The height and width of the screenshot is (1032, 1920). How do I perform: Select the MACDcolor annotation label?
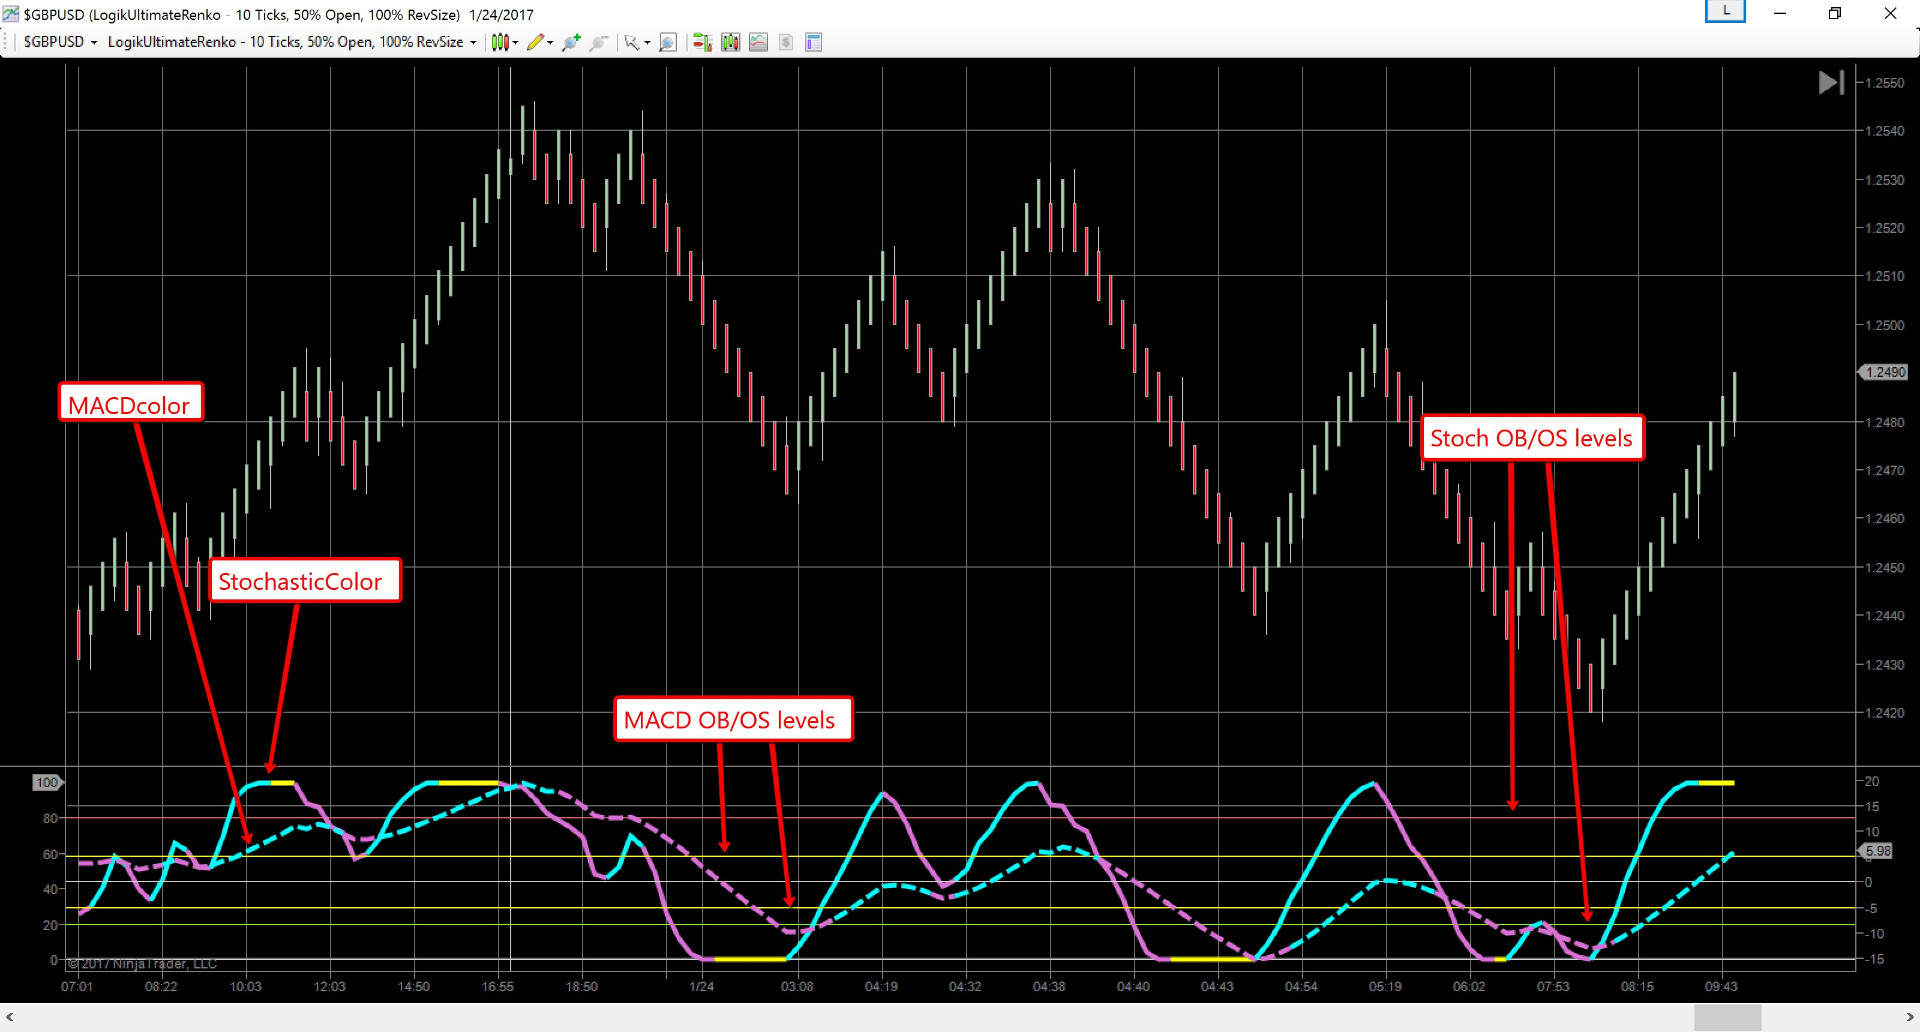pos(130,405)
